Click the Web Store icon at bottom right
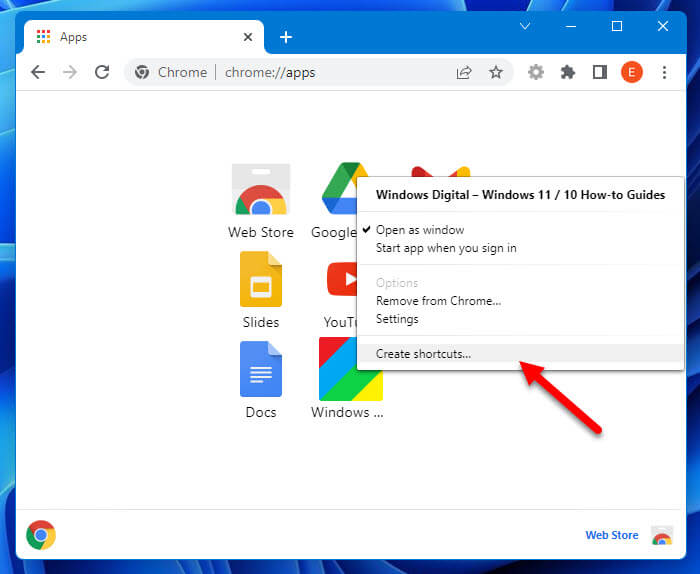 (x=662, y=535)
